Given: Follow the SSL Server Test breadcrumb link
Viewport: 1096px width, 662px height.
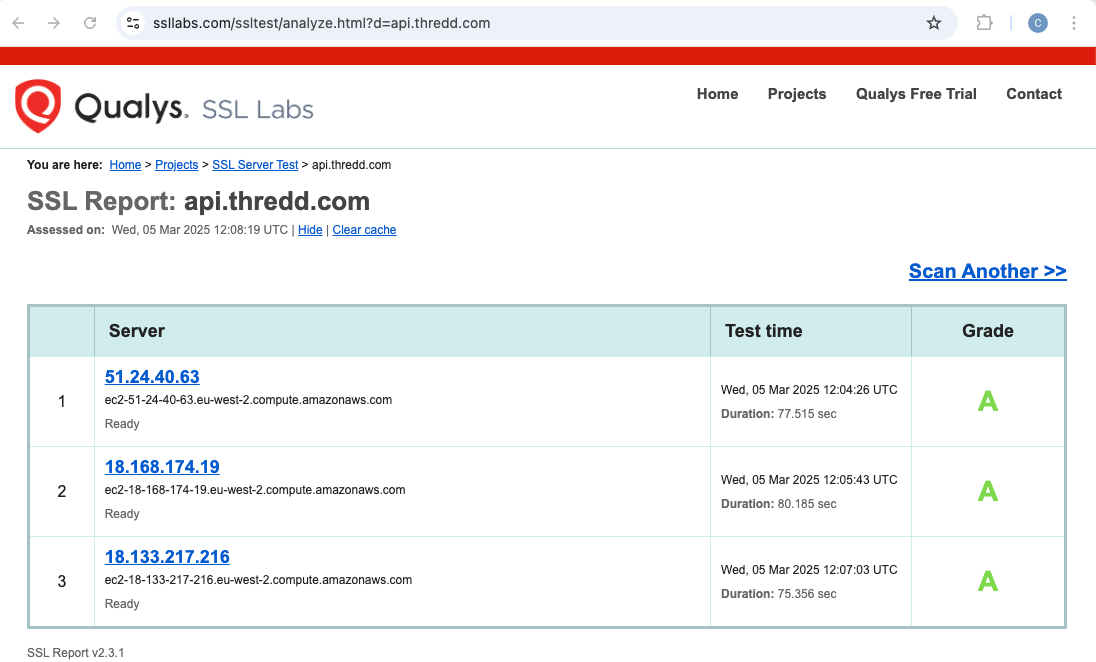Looking at the screenshot, I should coord(255,165).
